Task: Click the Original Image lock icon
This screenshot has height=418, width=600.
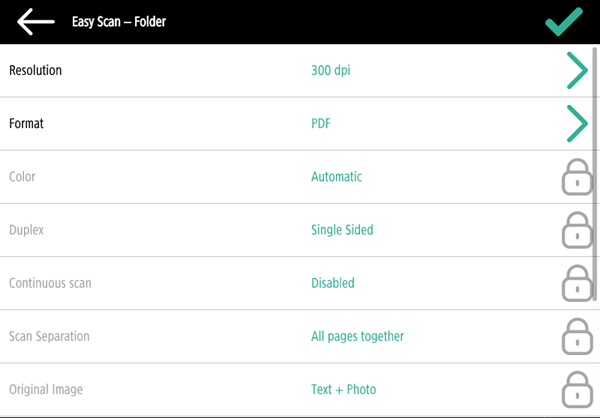Action: (x=576, y=389)
